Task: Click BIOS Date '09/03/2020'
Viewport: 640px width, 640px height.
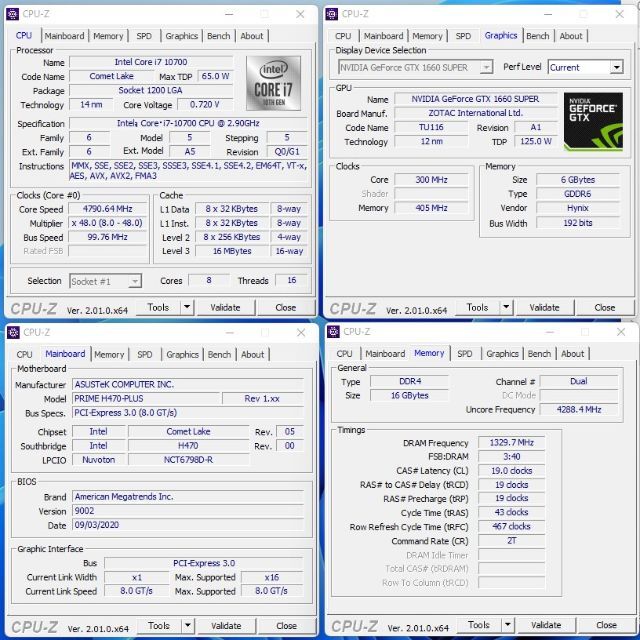Action: (x=188, y=525)
